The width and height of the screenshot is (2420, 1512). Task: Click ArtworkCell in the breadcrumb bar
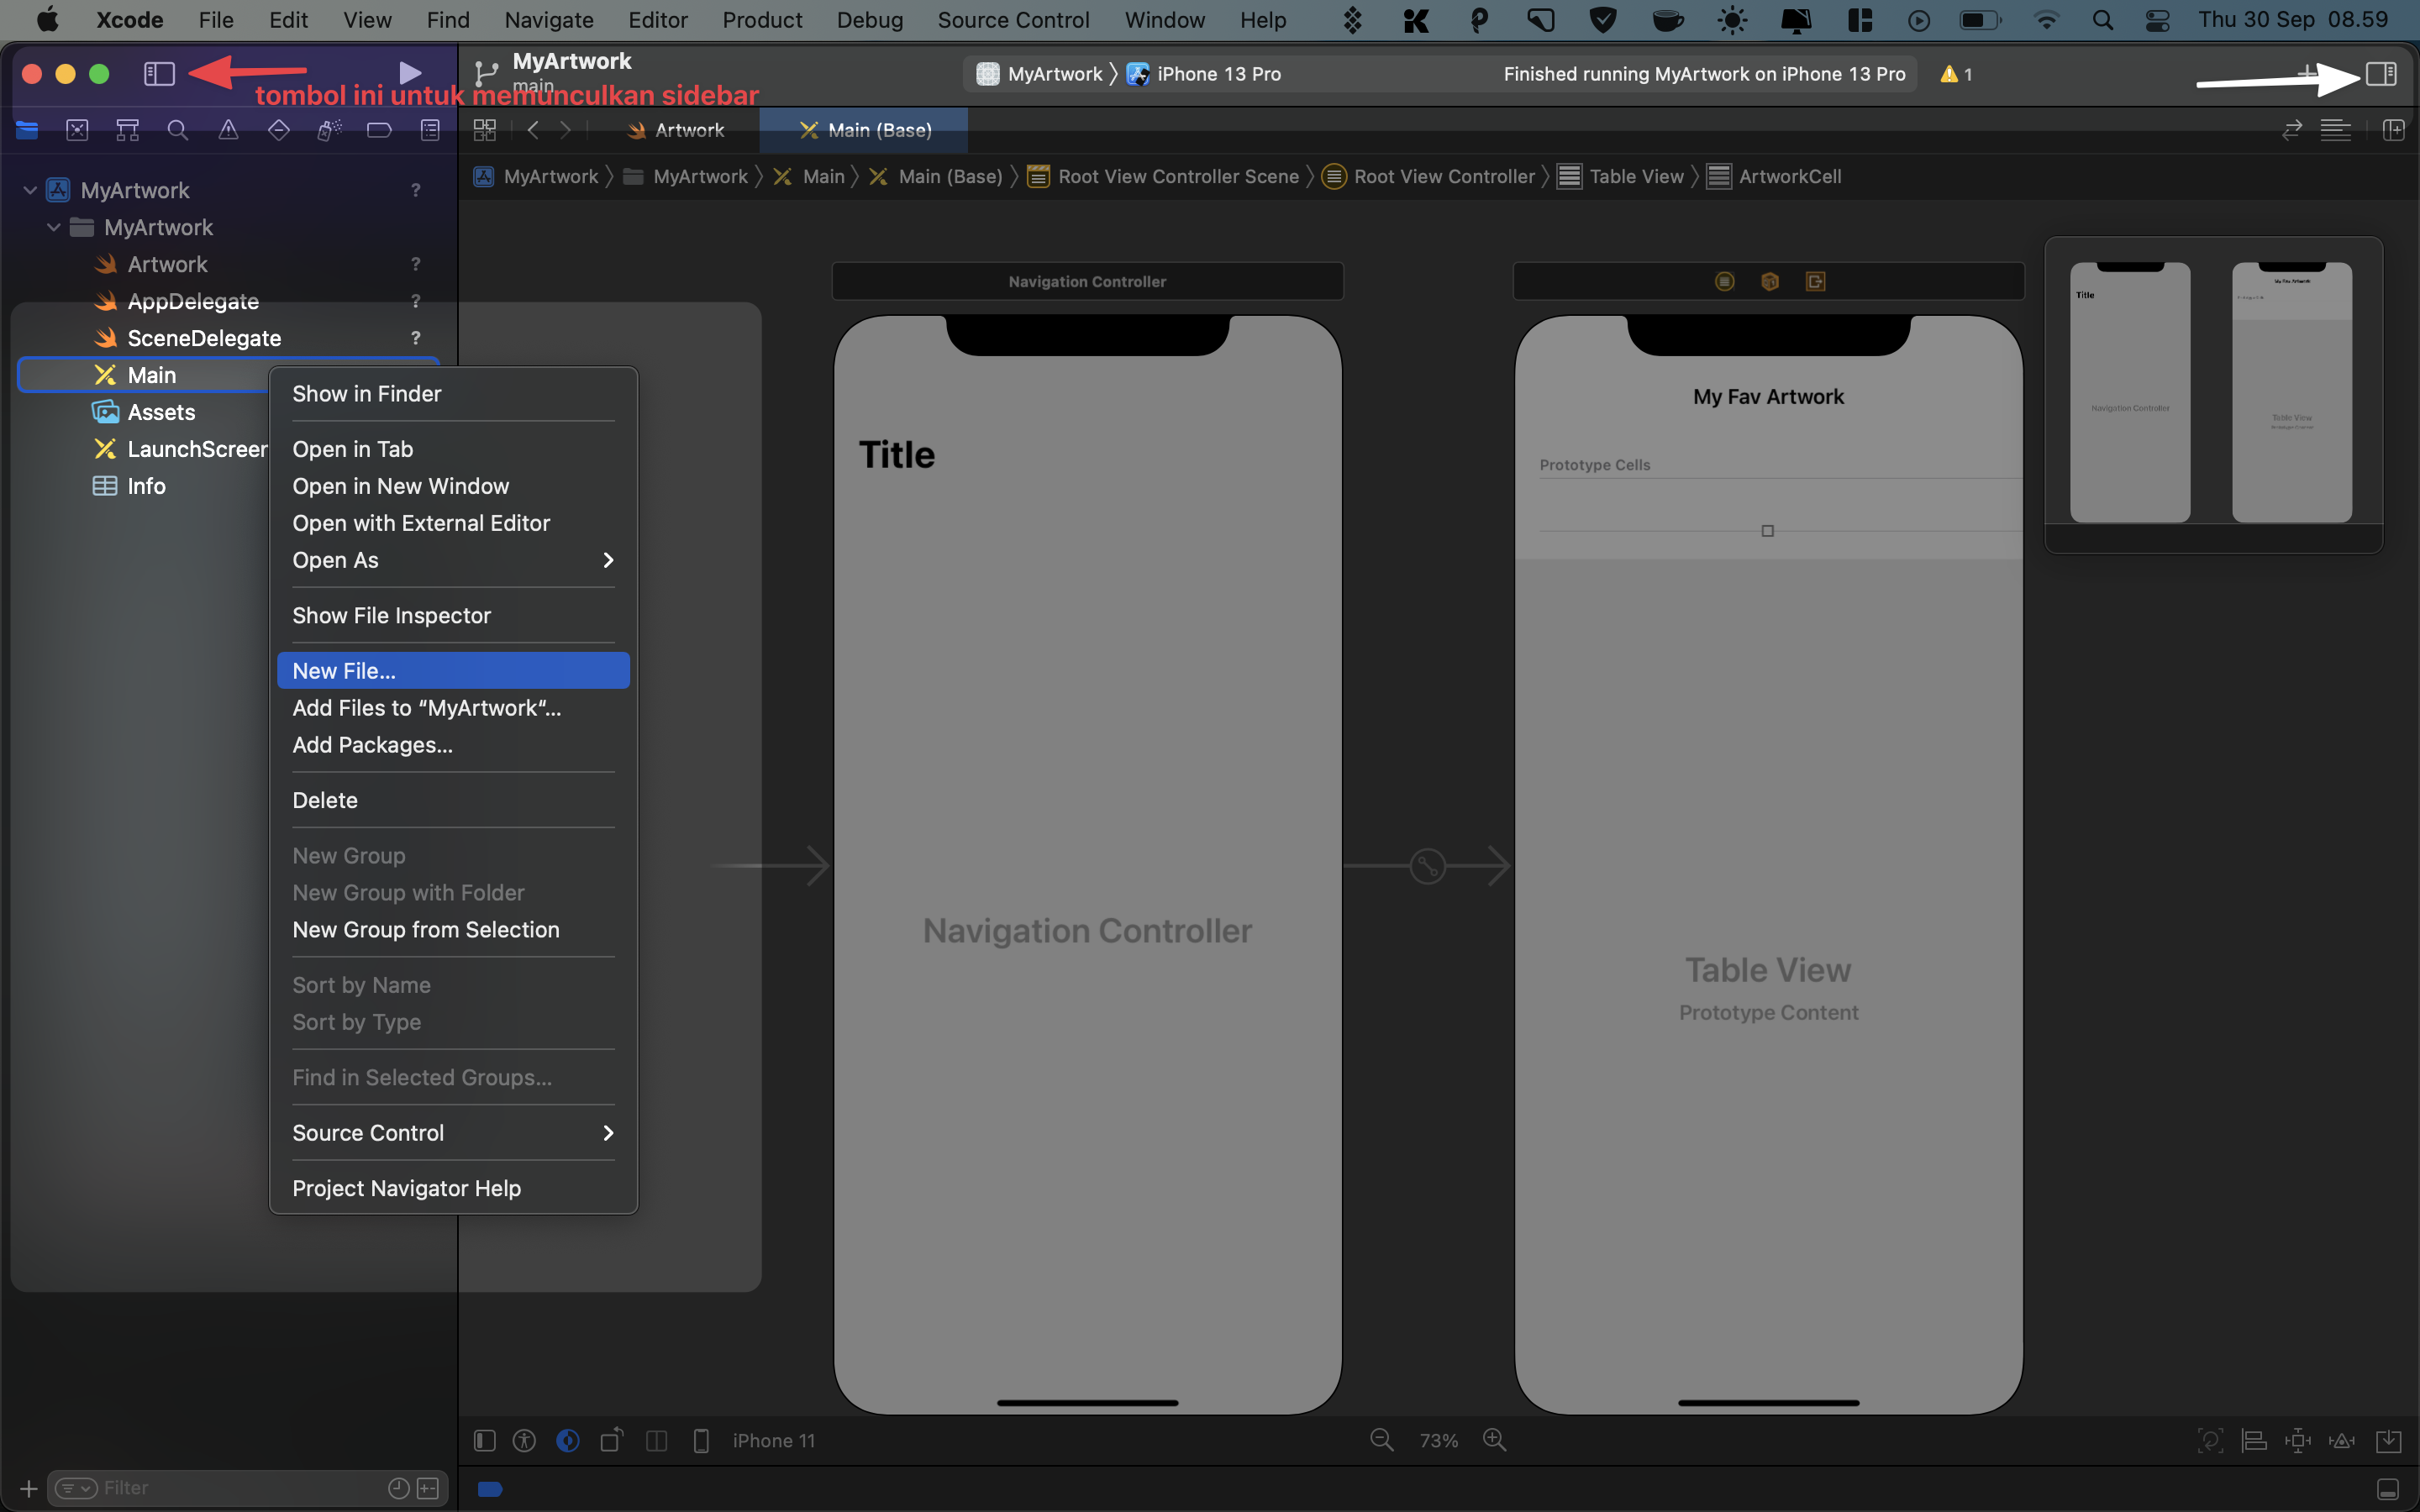click(1774, 177)
